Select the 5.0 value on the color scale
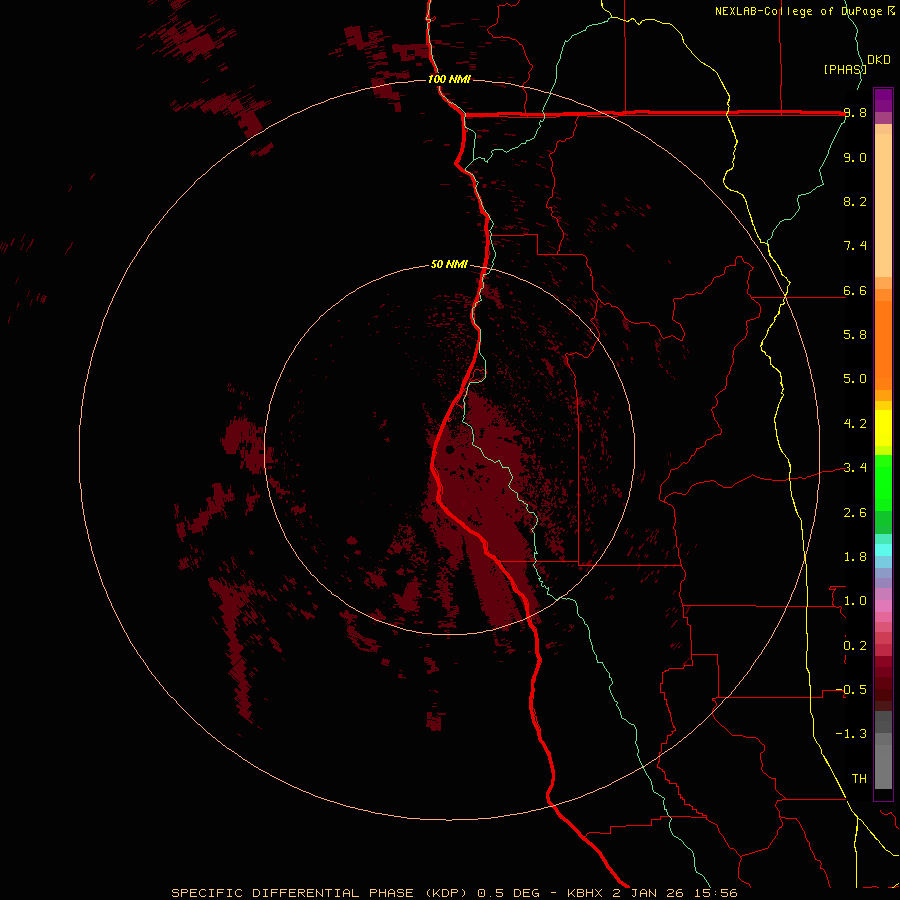This screenshot has height=900, width=900. (x=855, y=379)
